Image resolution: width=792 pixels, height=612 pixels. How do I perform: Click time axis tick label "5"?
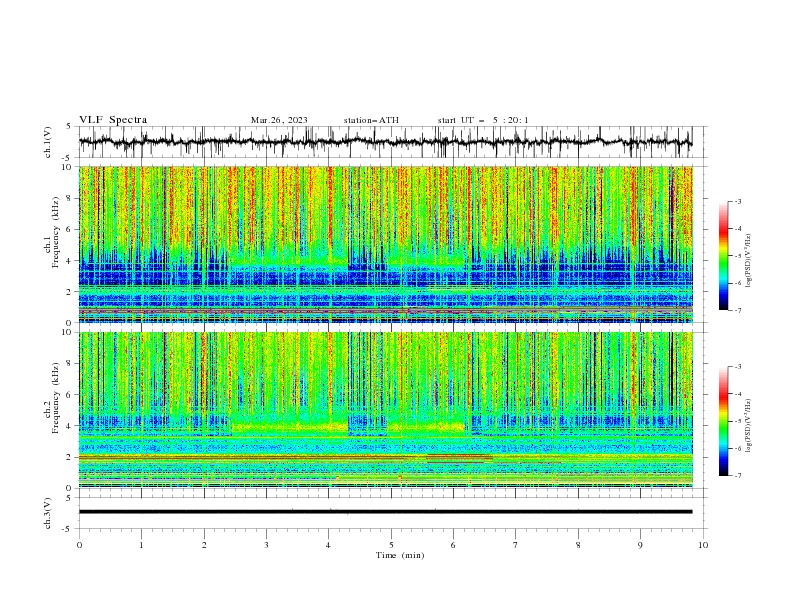(391, 545)
